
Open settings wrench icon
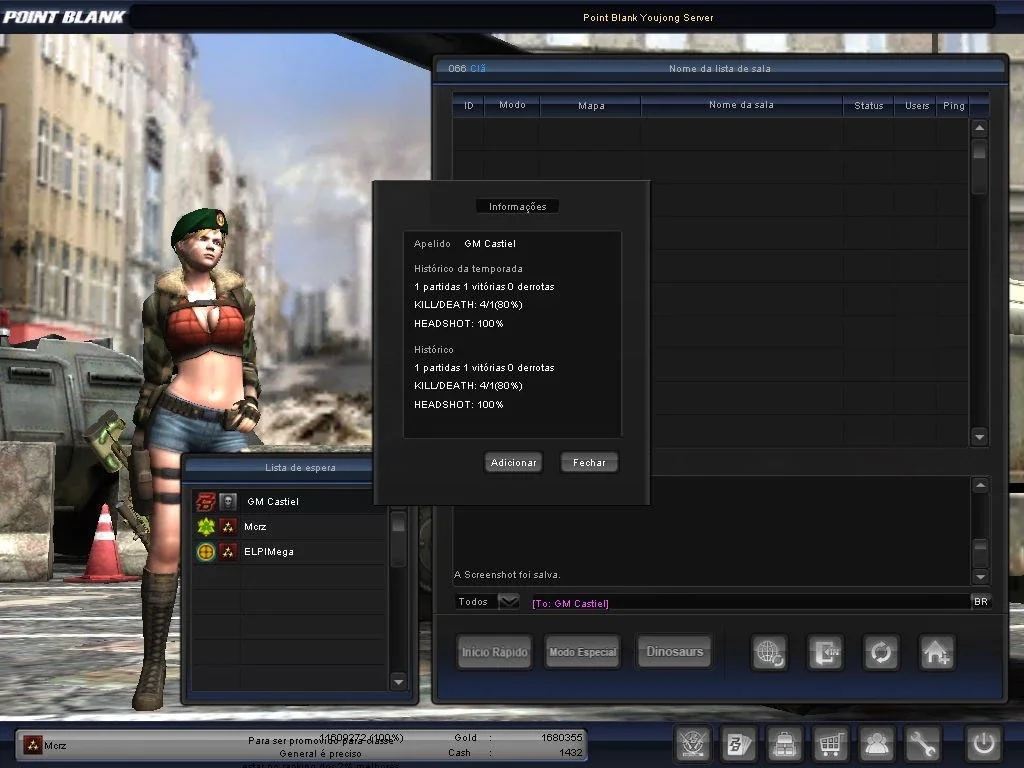922,743
